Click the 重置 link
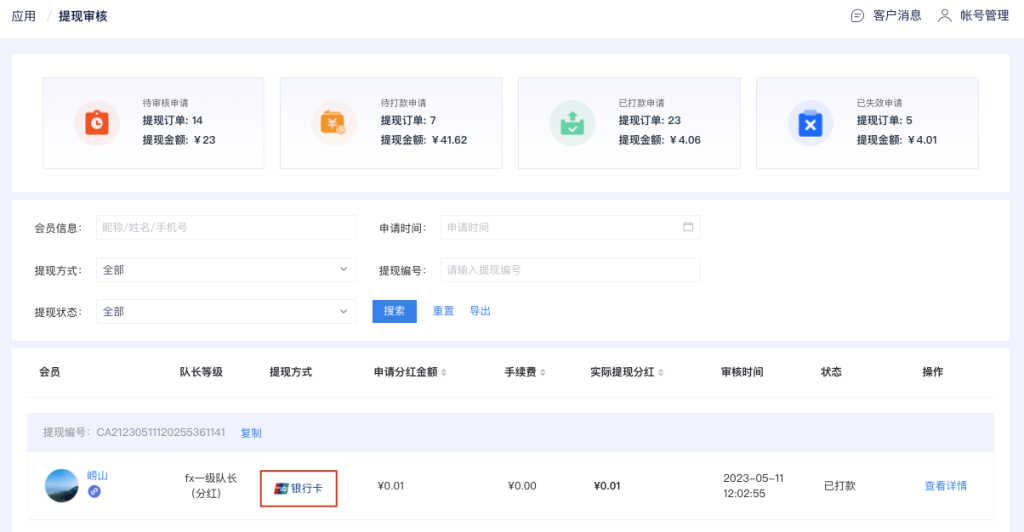 [x=443, y=311]
